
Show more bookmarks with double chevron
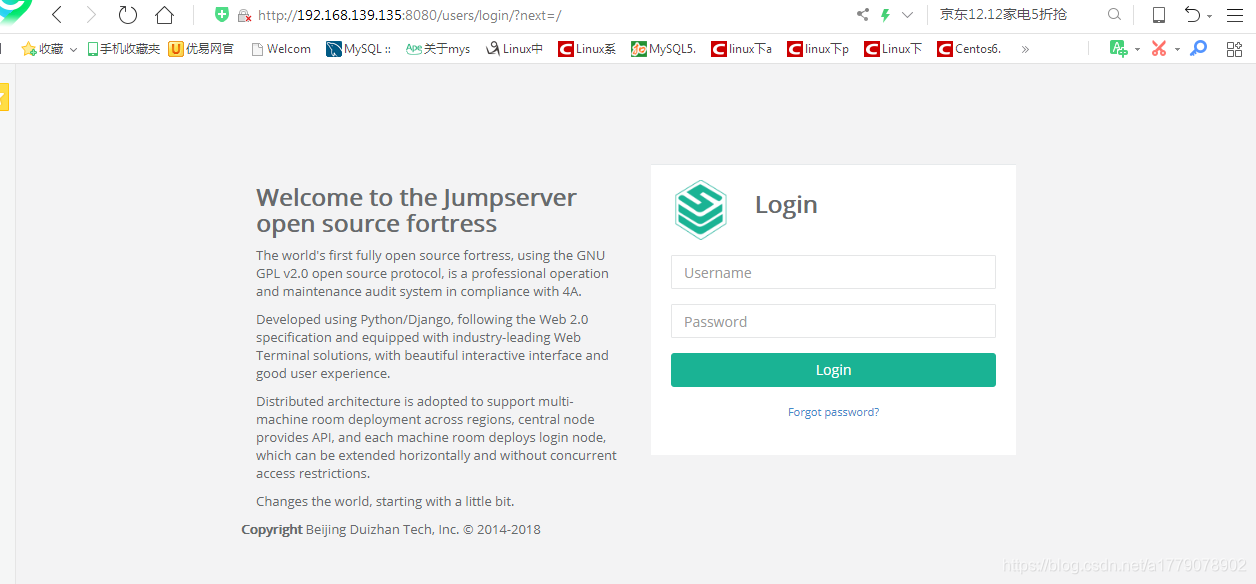point(1025,49)
